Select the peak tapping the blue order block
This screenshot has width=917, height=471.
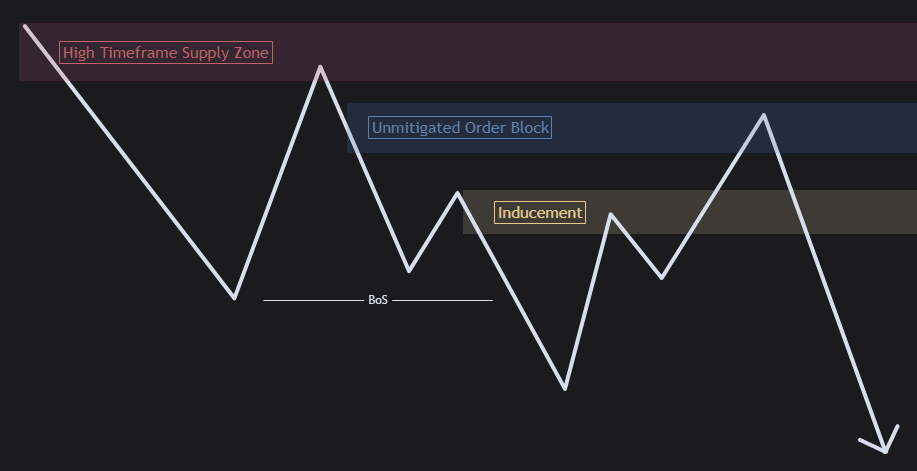click(764, 115)
